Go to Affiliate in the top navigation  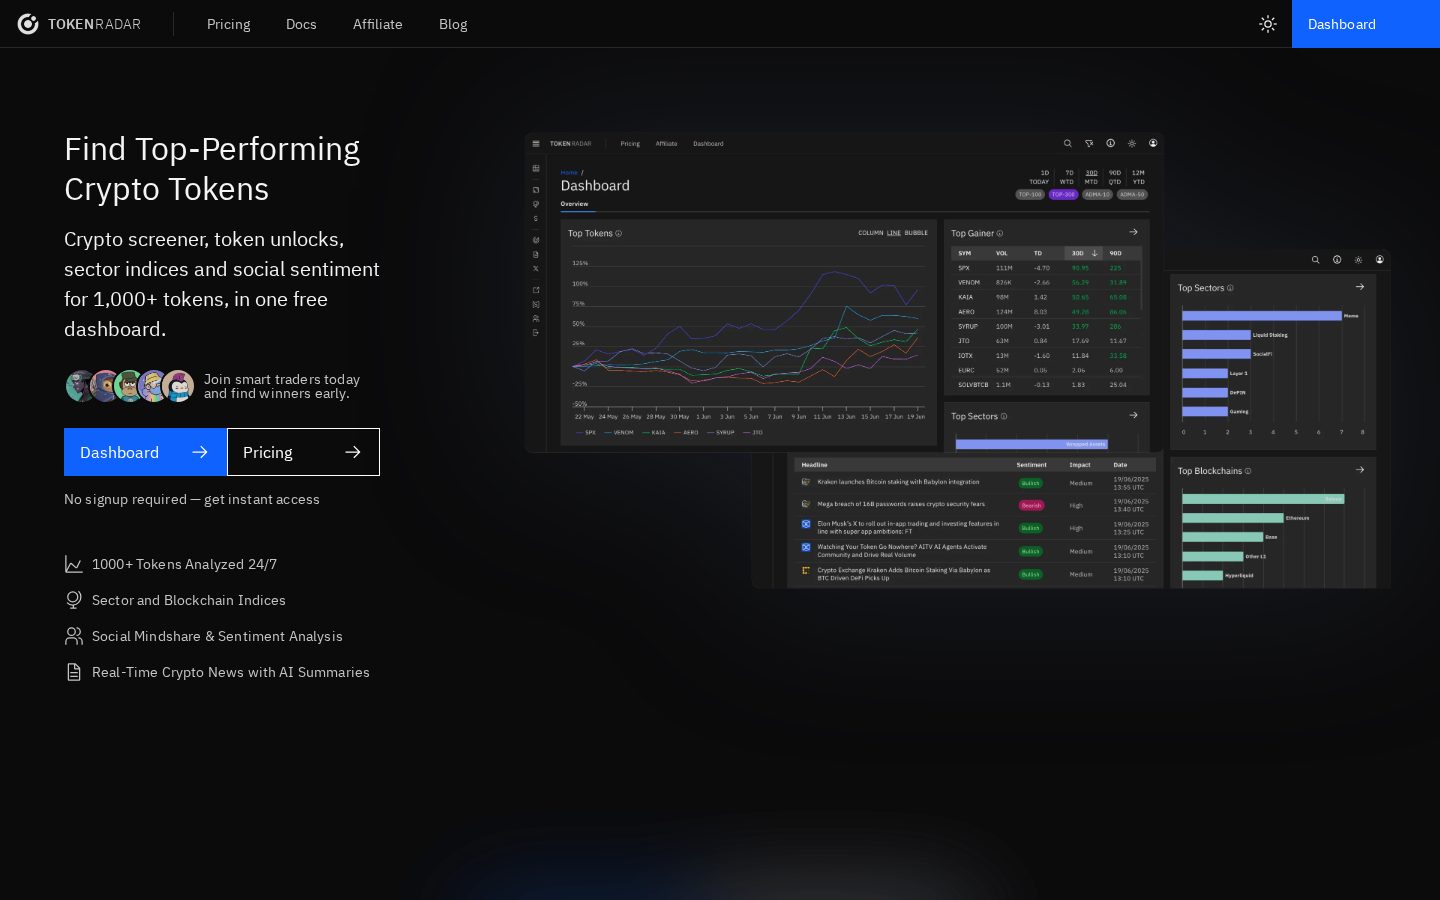tap(378, 24)
